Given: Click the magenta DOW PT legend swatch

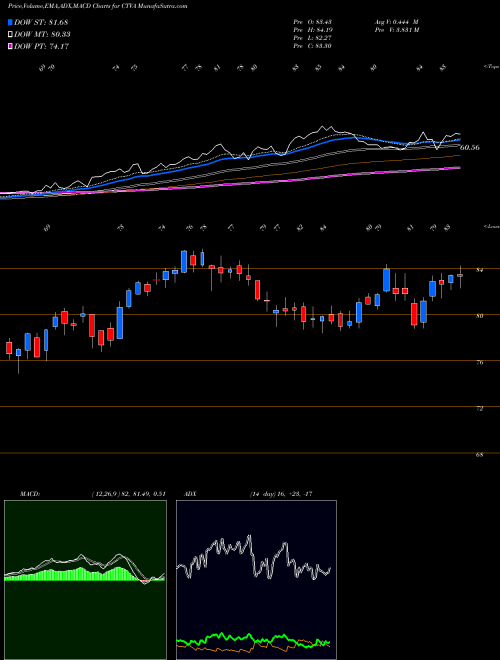Looking at the screenshot, I should click(x=10, y=46).
